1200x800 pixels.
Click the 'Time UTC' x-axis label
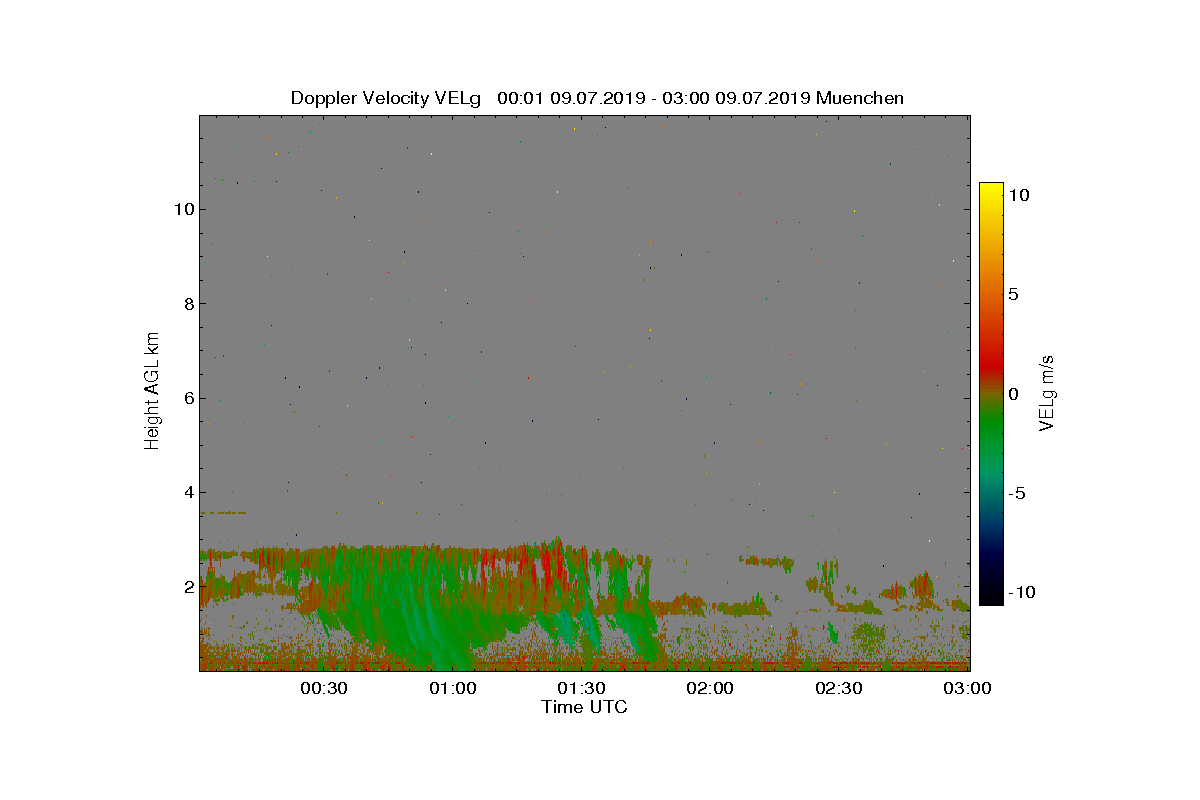click(585, 707)
